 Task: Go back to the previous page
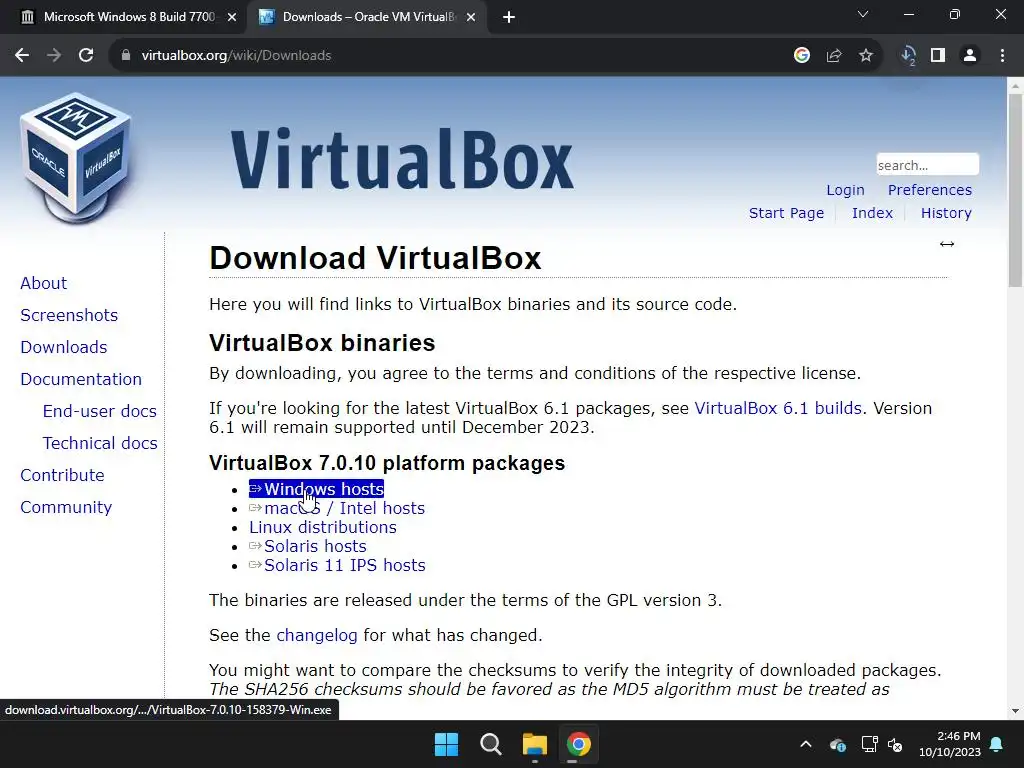(x=22, y=56)
